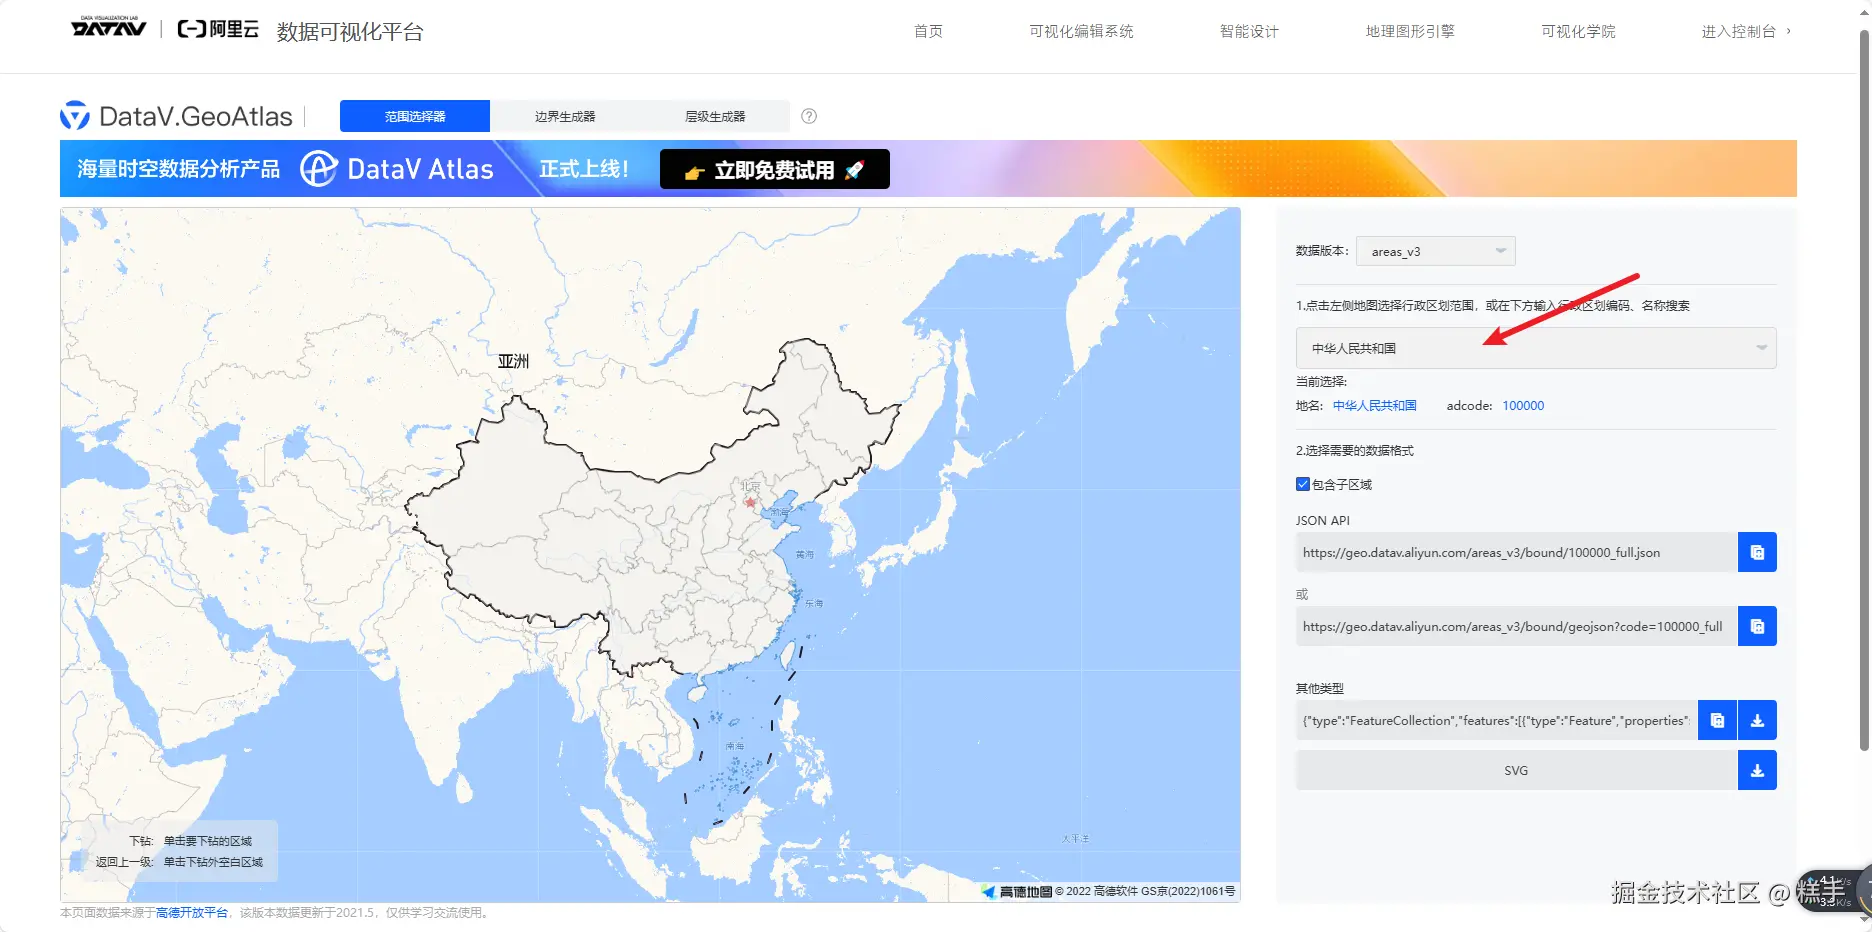The width and height of the screenshot is (1872, 932).
Task: Click the DataV logo icon
Action: pyautogui.click(x=109, y=27)
